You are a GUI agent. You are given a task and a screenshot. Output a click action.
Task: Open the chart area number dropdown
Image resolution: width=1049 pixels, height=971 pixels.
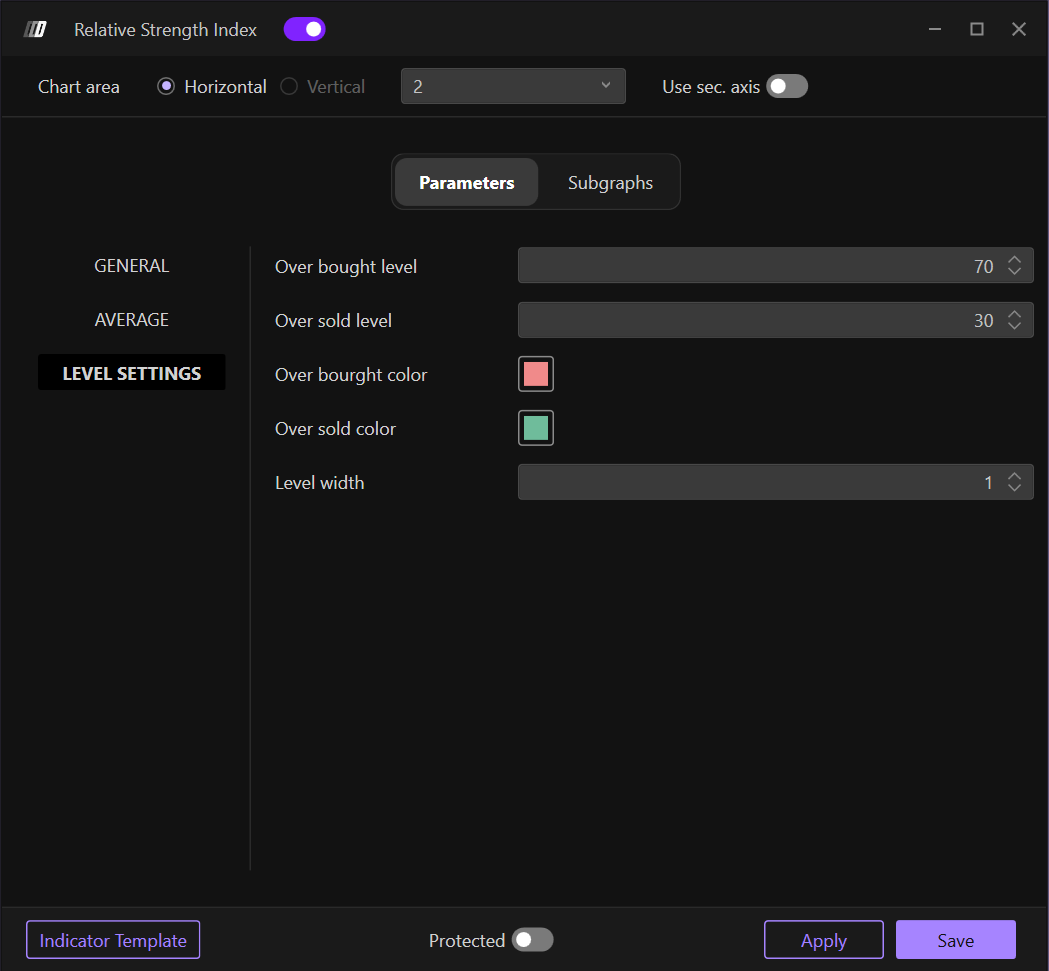point(513,87)
